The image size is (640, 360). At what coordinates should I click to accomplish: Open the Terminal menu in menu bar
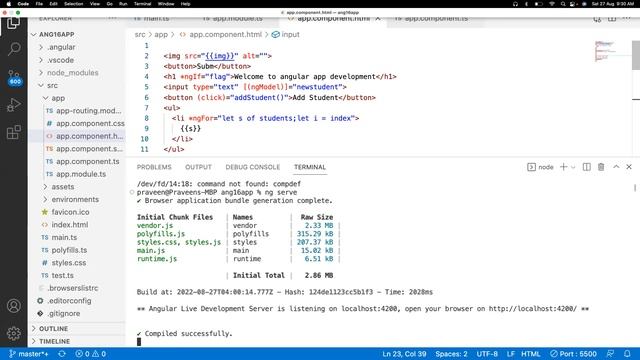click(x=142, y=4)
